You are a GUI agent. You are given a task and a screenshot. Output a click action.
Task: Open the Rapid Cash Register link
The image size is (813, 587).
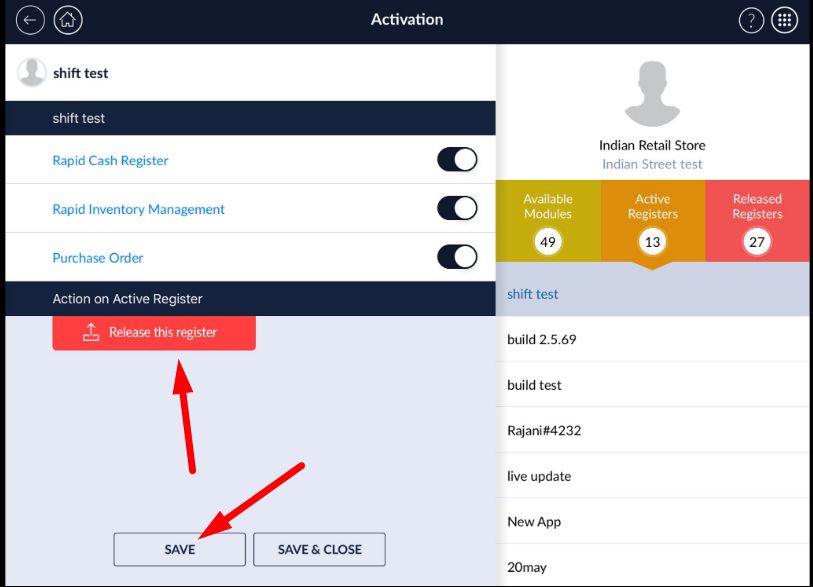pyautogui.click(x=110, y=160)
